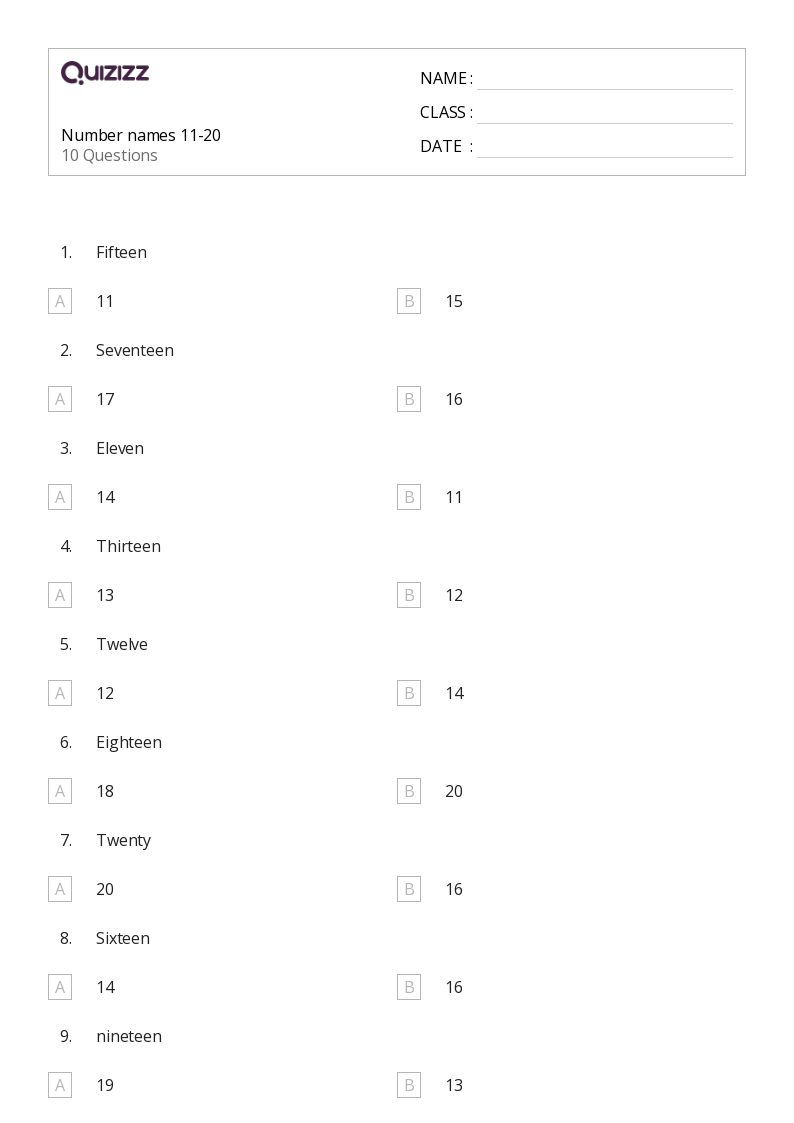This screenshot has height=1123, width=794.
Task: Select option B for Fifteen question
Action: 409,301
